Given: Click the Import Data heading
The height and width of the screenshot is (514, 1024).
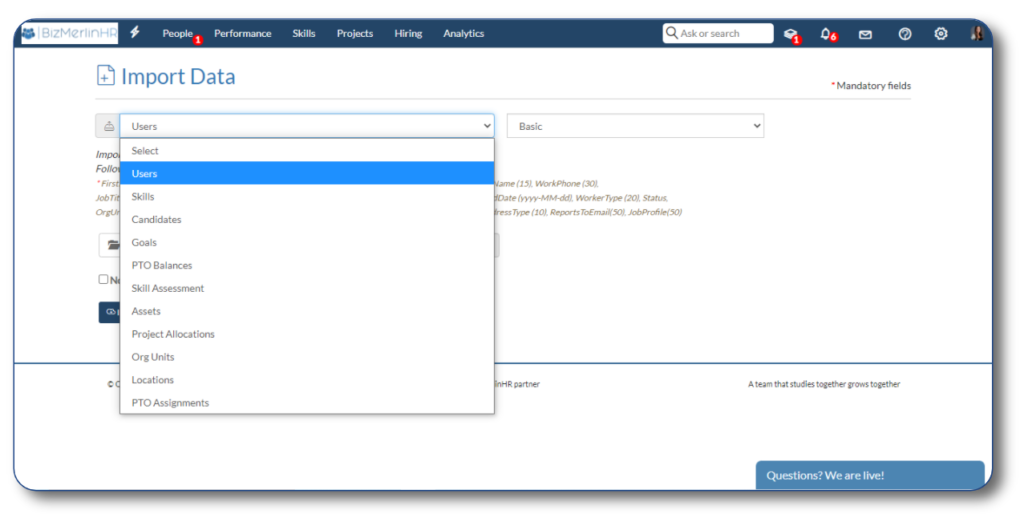Looking at the screenshot, I should point(178,76).
